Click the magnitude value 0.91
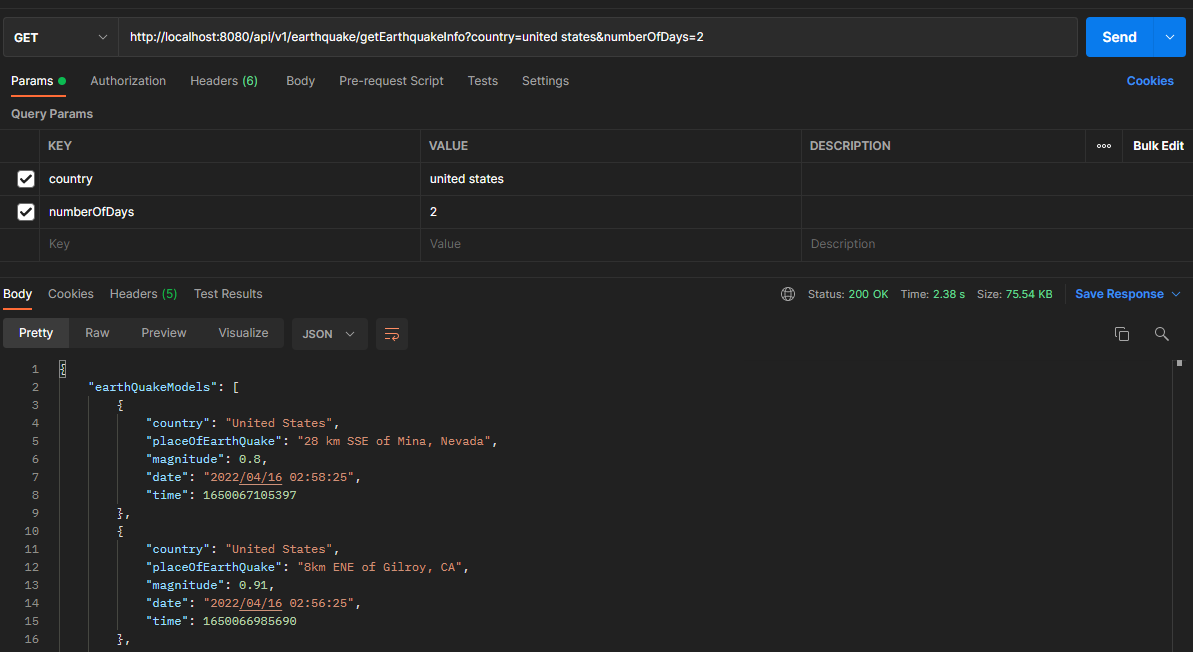 (253, 585)
